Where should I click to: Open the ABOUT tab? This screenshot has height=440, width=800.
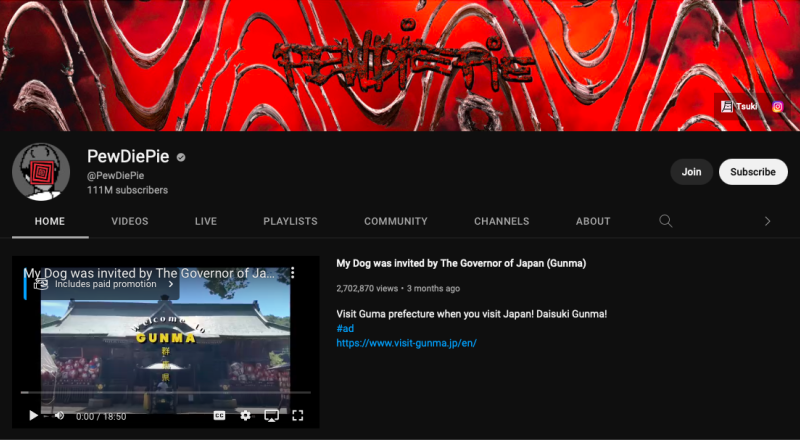[593, 221]
